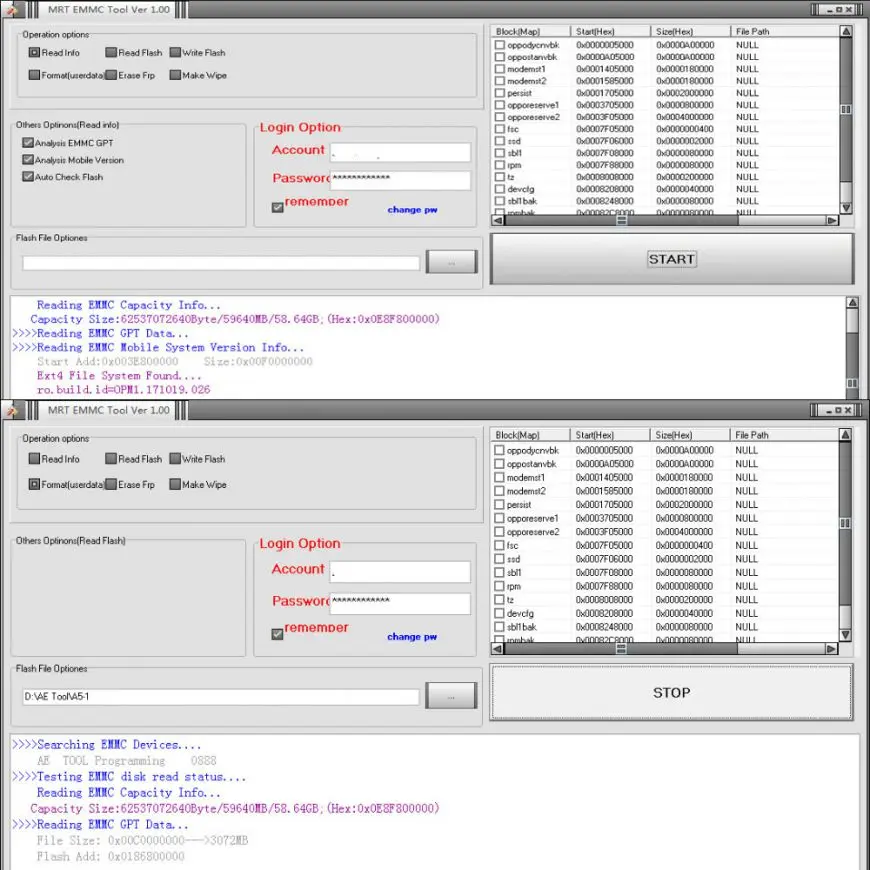
Task: Click the Account field in the lower window
Action: (x=400, y=572)
